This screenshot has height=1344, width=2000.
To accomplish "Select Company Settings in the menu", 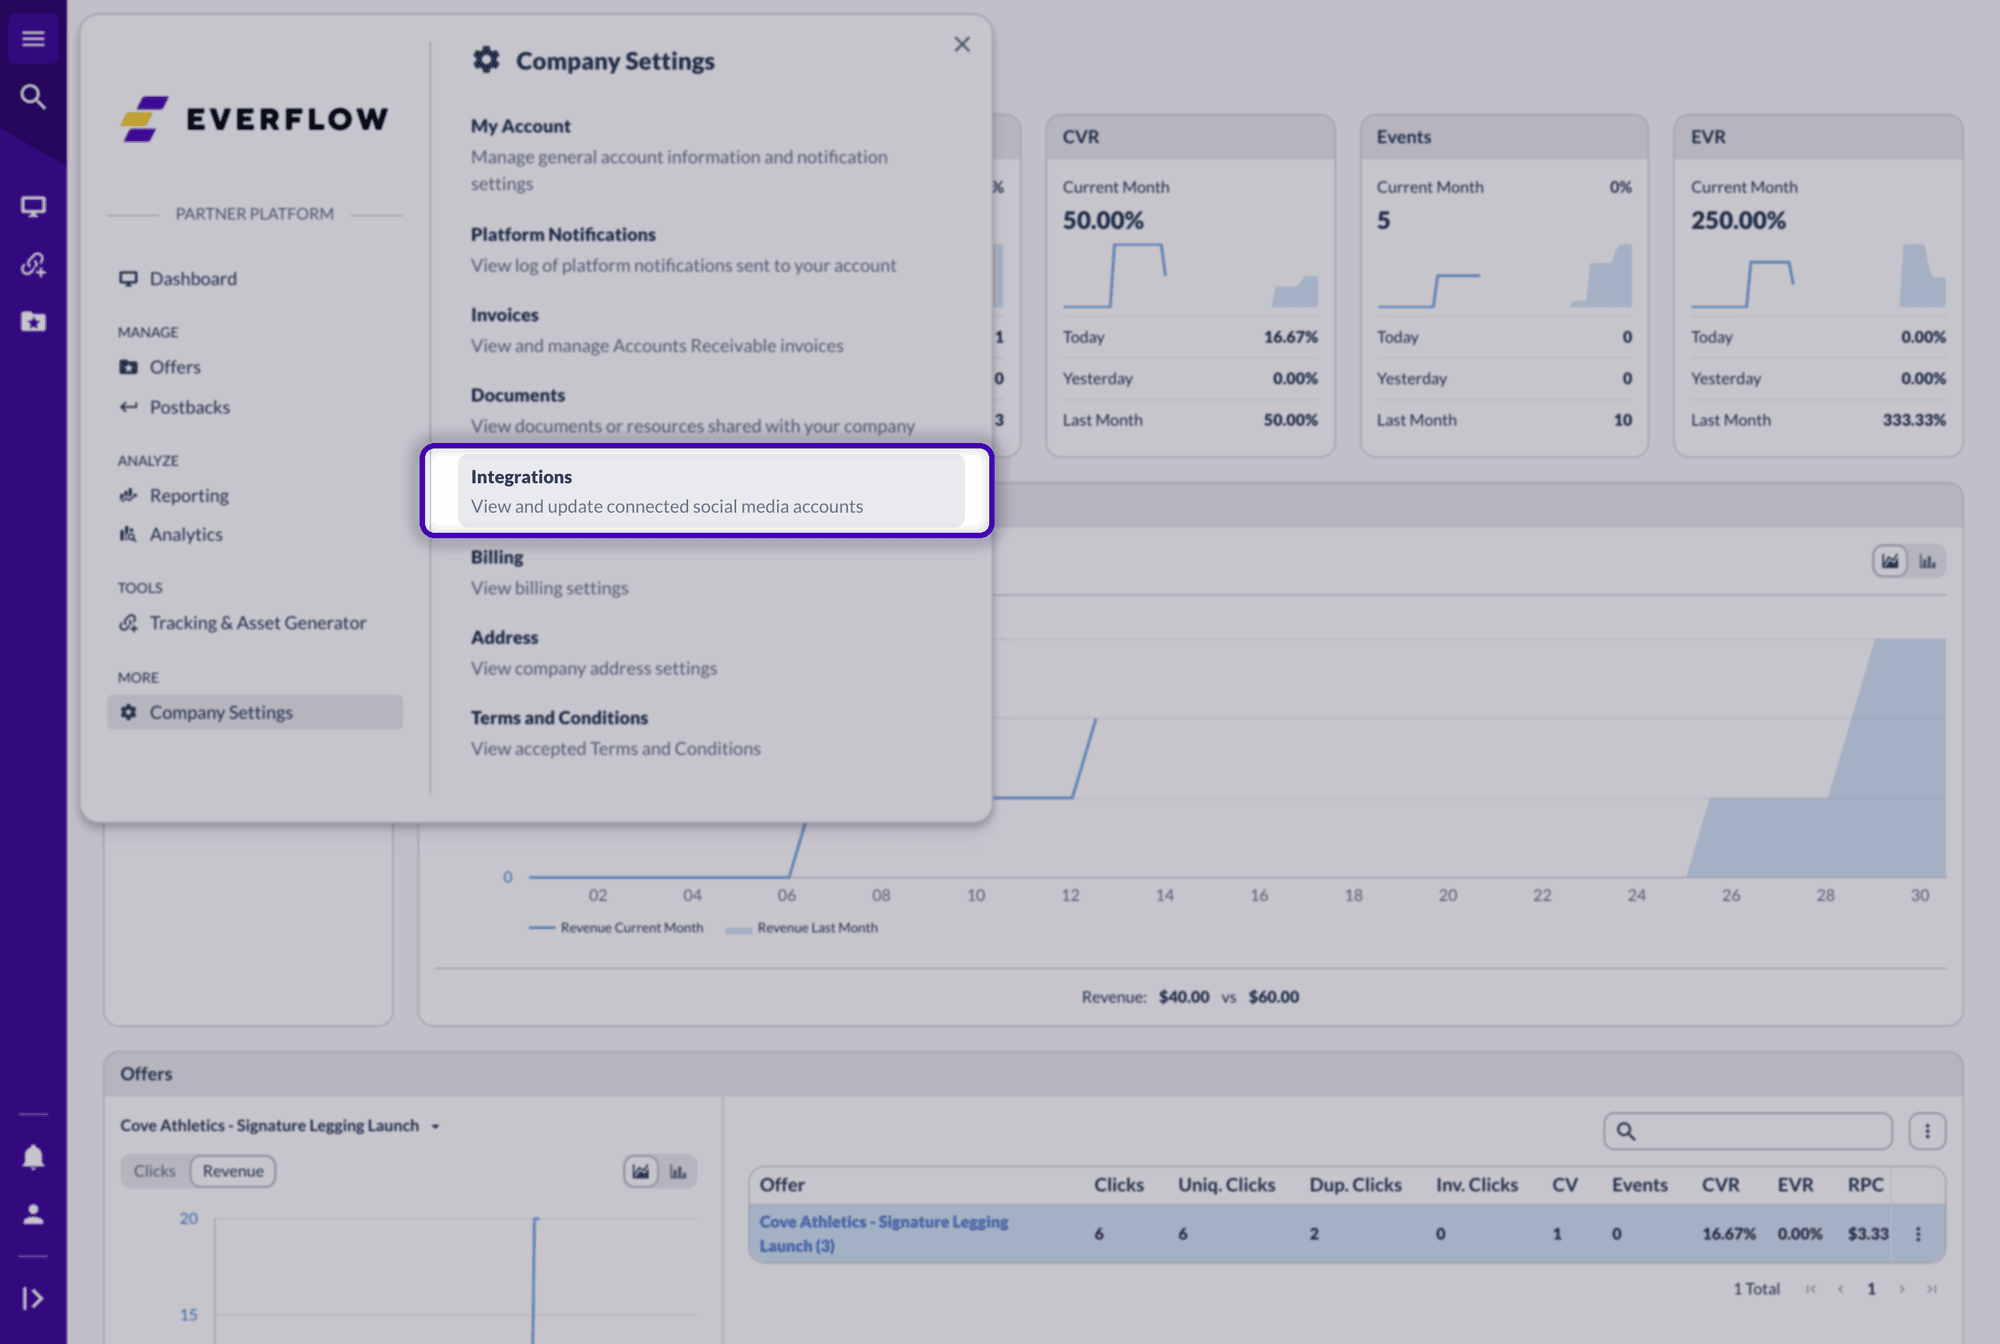I will coord(255,712).
